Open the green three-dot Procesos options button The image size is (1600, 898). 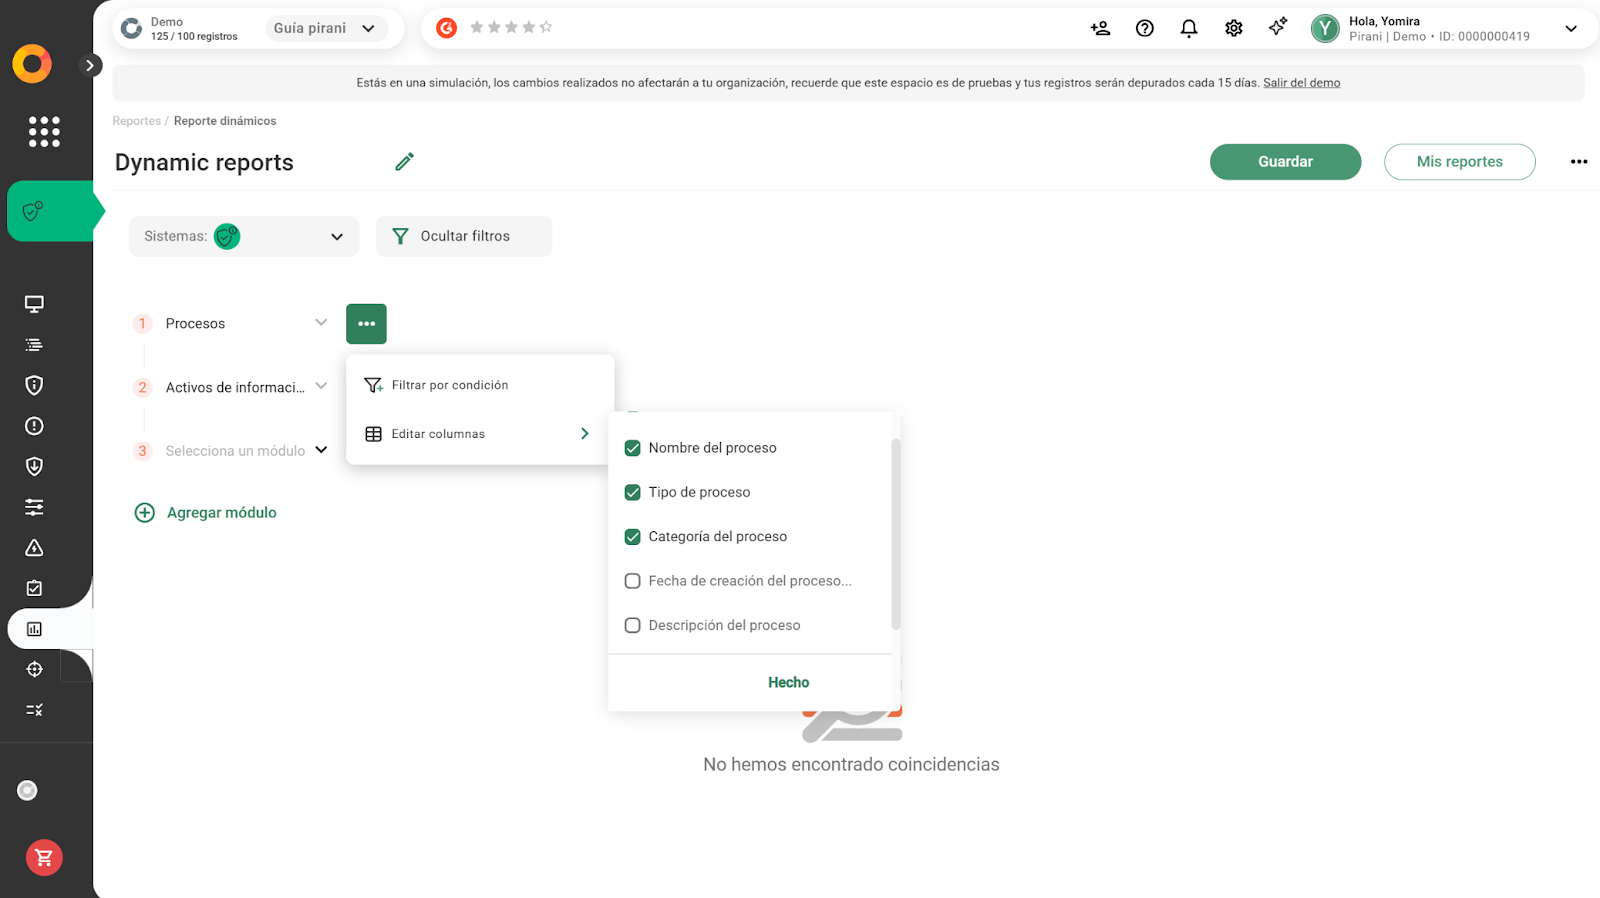(x=366, y=324)
